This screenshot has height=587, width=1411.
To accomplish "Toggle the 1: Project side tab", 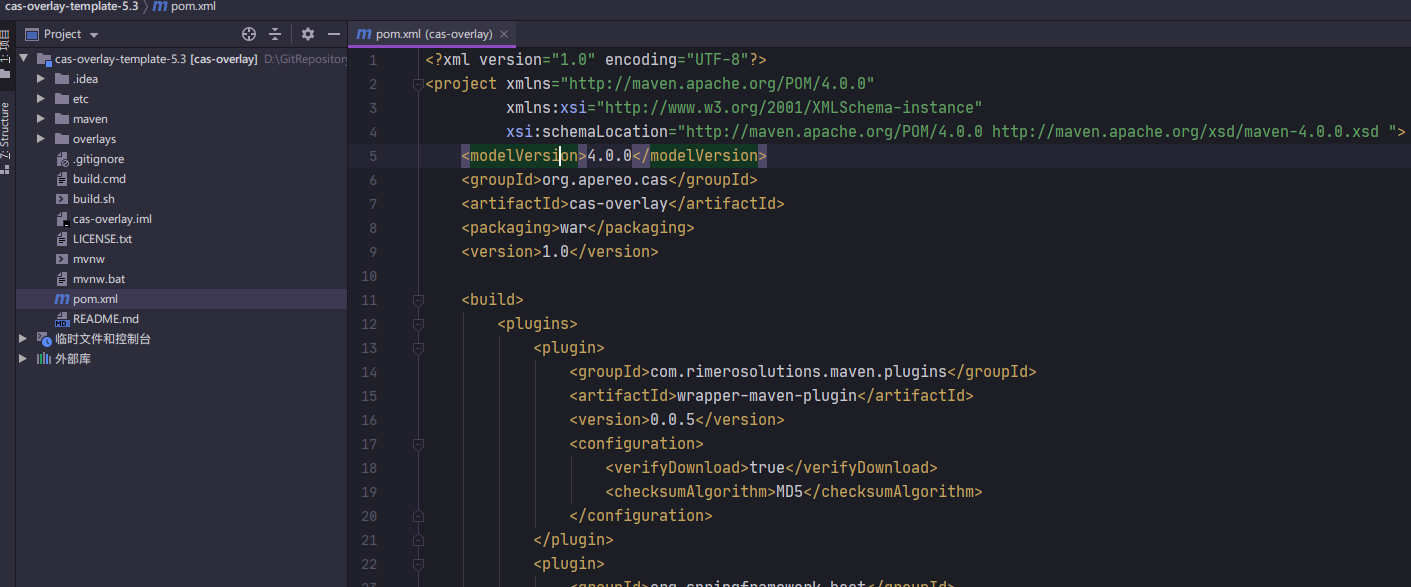I will pyautogui.click(x=5, y=54).
